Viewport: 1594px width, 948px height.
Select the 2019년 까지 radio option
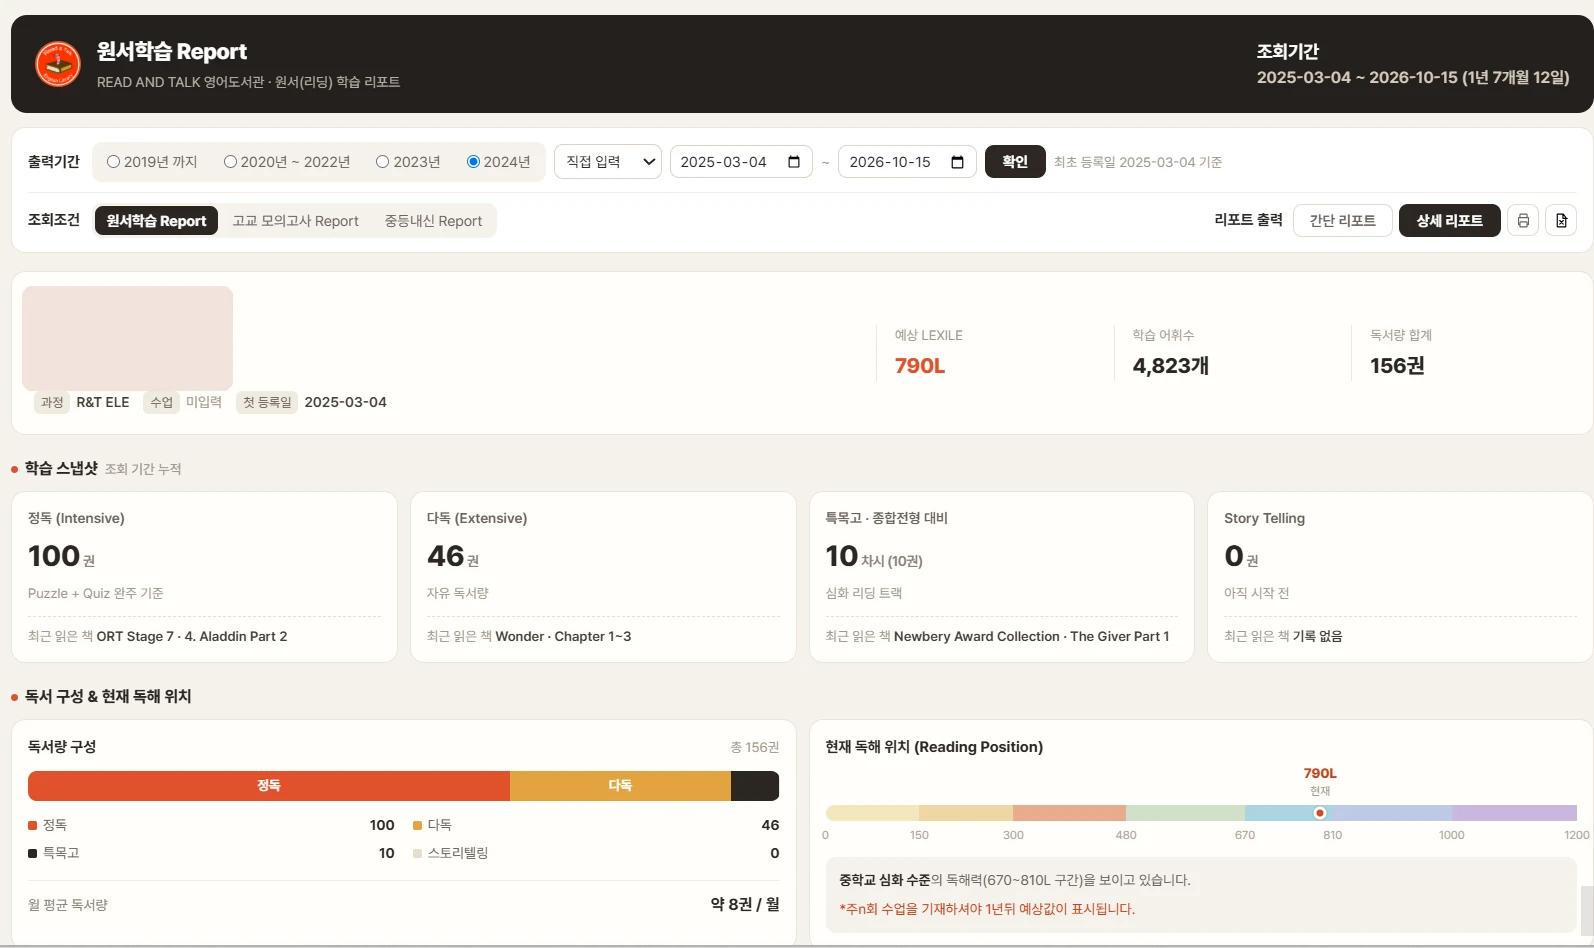tap(152, 162)
